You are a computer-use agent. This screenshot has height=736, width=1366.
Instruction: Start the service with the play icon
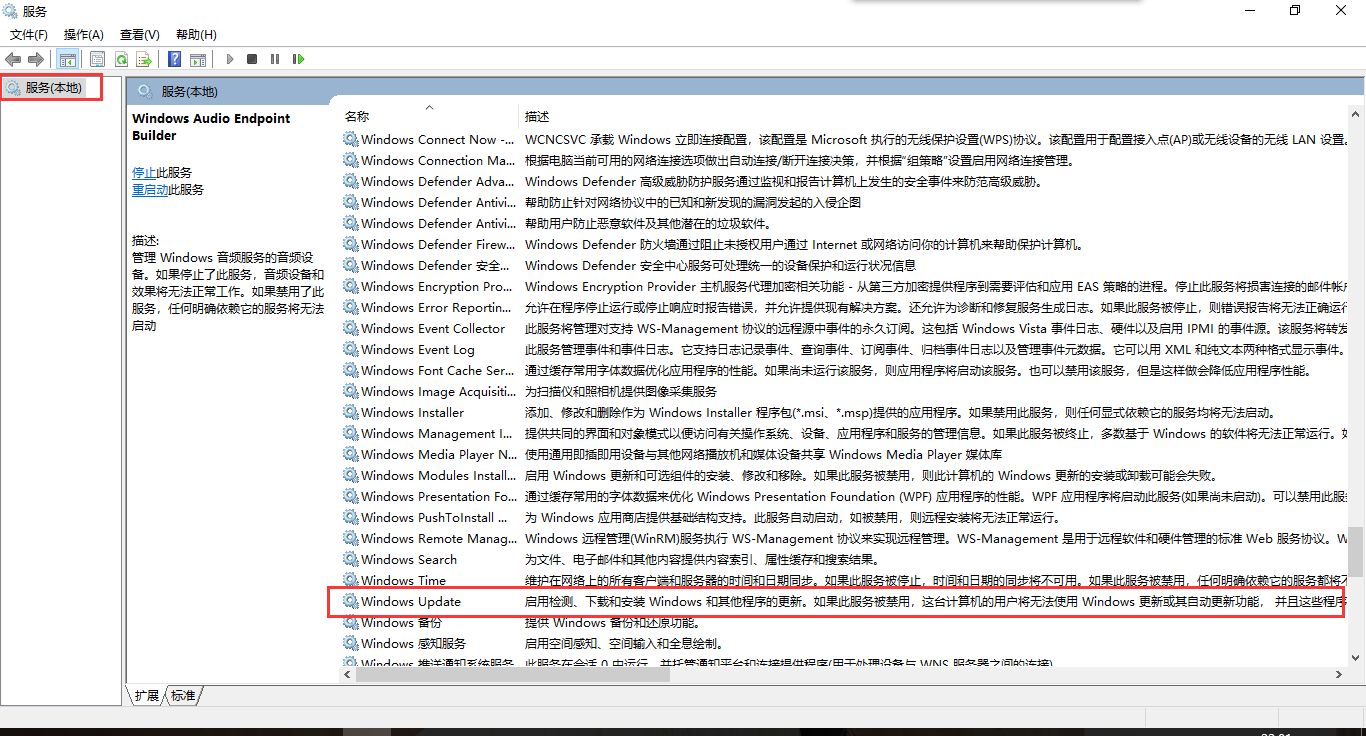[x=229, y=59]
